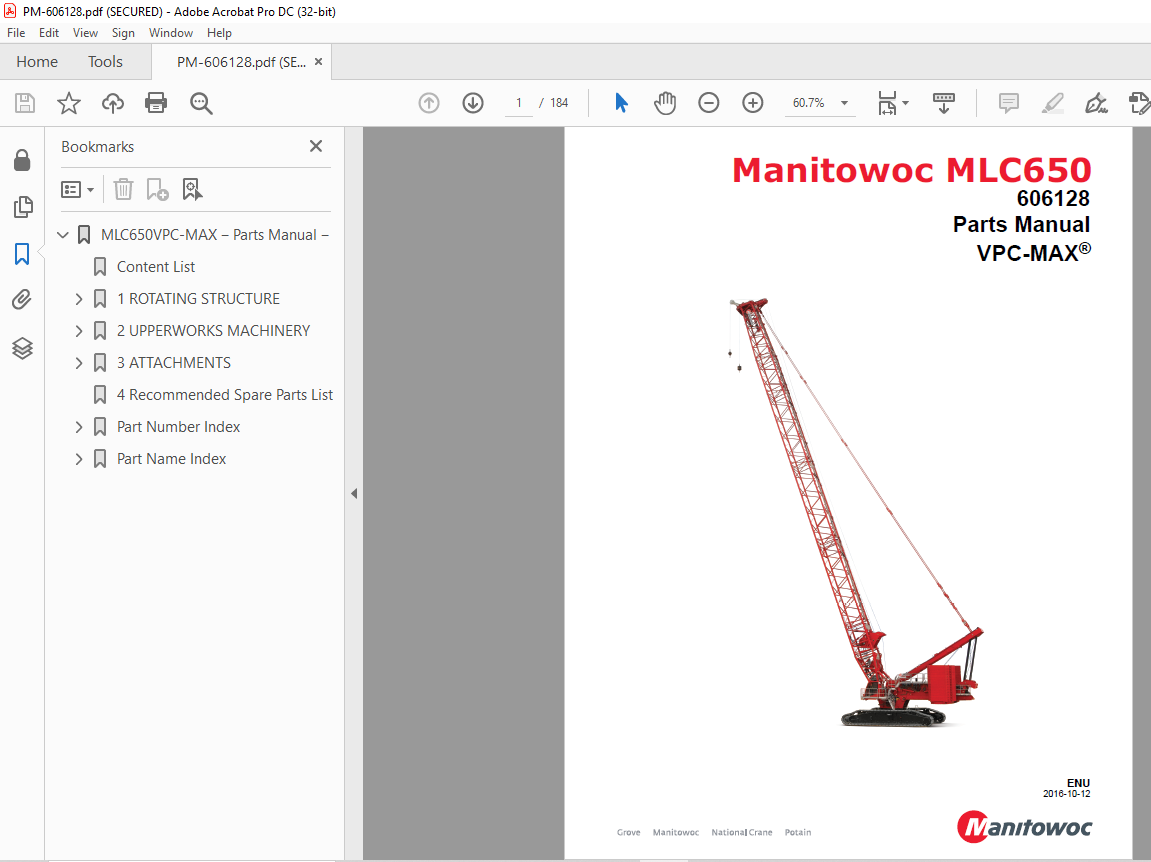Find the current bookmark
The height and width of the screenshot is (862, 1151).
pos(192,189)
